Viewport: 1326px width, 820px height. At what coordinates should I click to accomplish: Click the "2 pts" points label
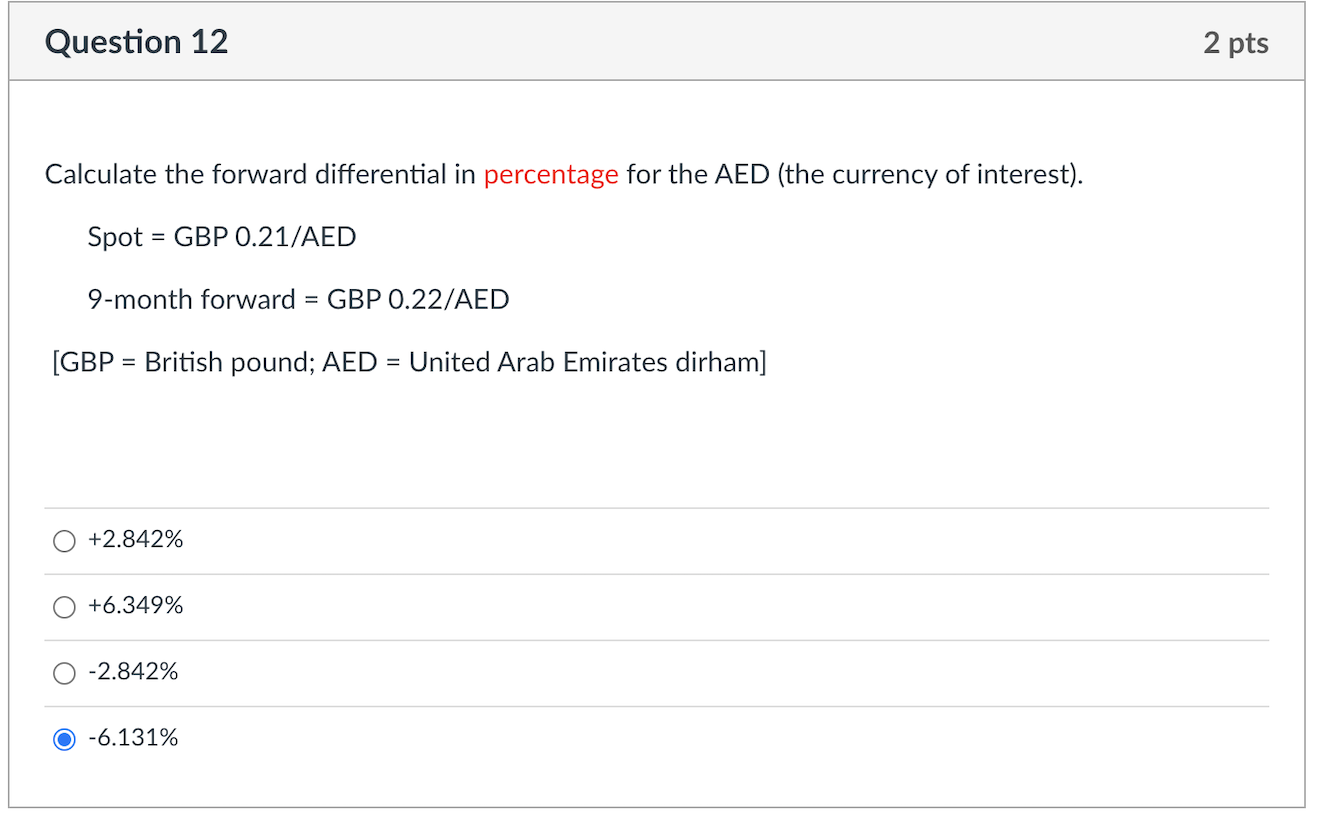1236,43
